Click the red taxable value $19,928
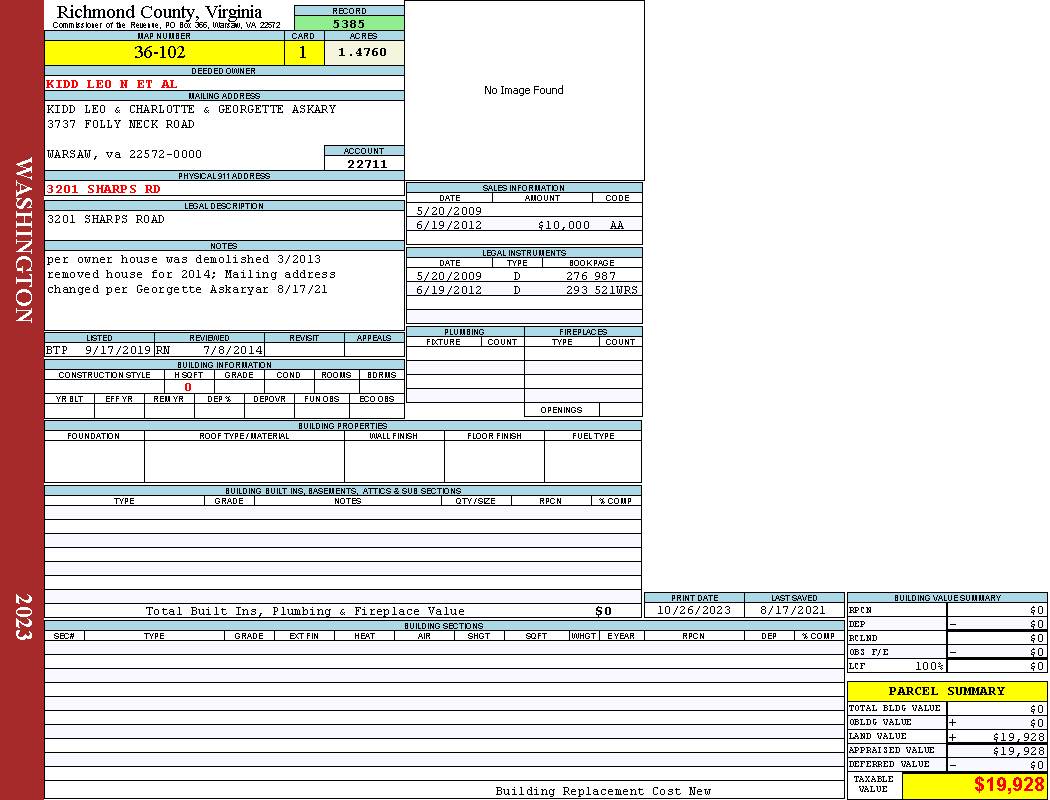 pos(1008,785)
